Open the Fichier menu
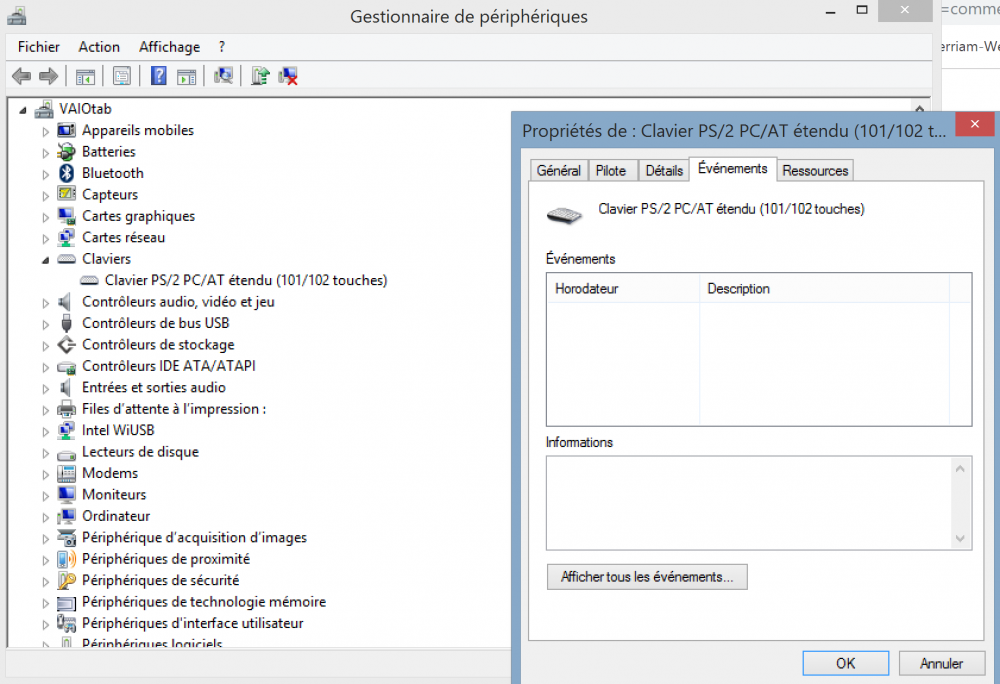Image resolution: width=1000 pixels, height=684 pixels. [x=39, y=47]
